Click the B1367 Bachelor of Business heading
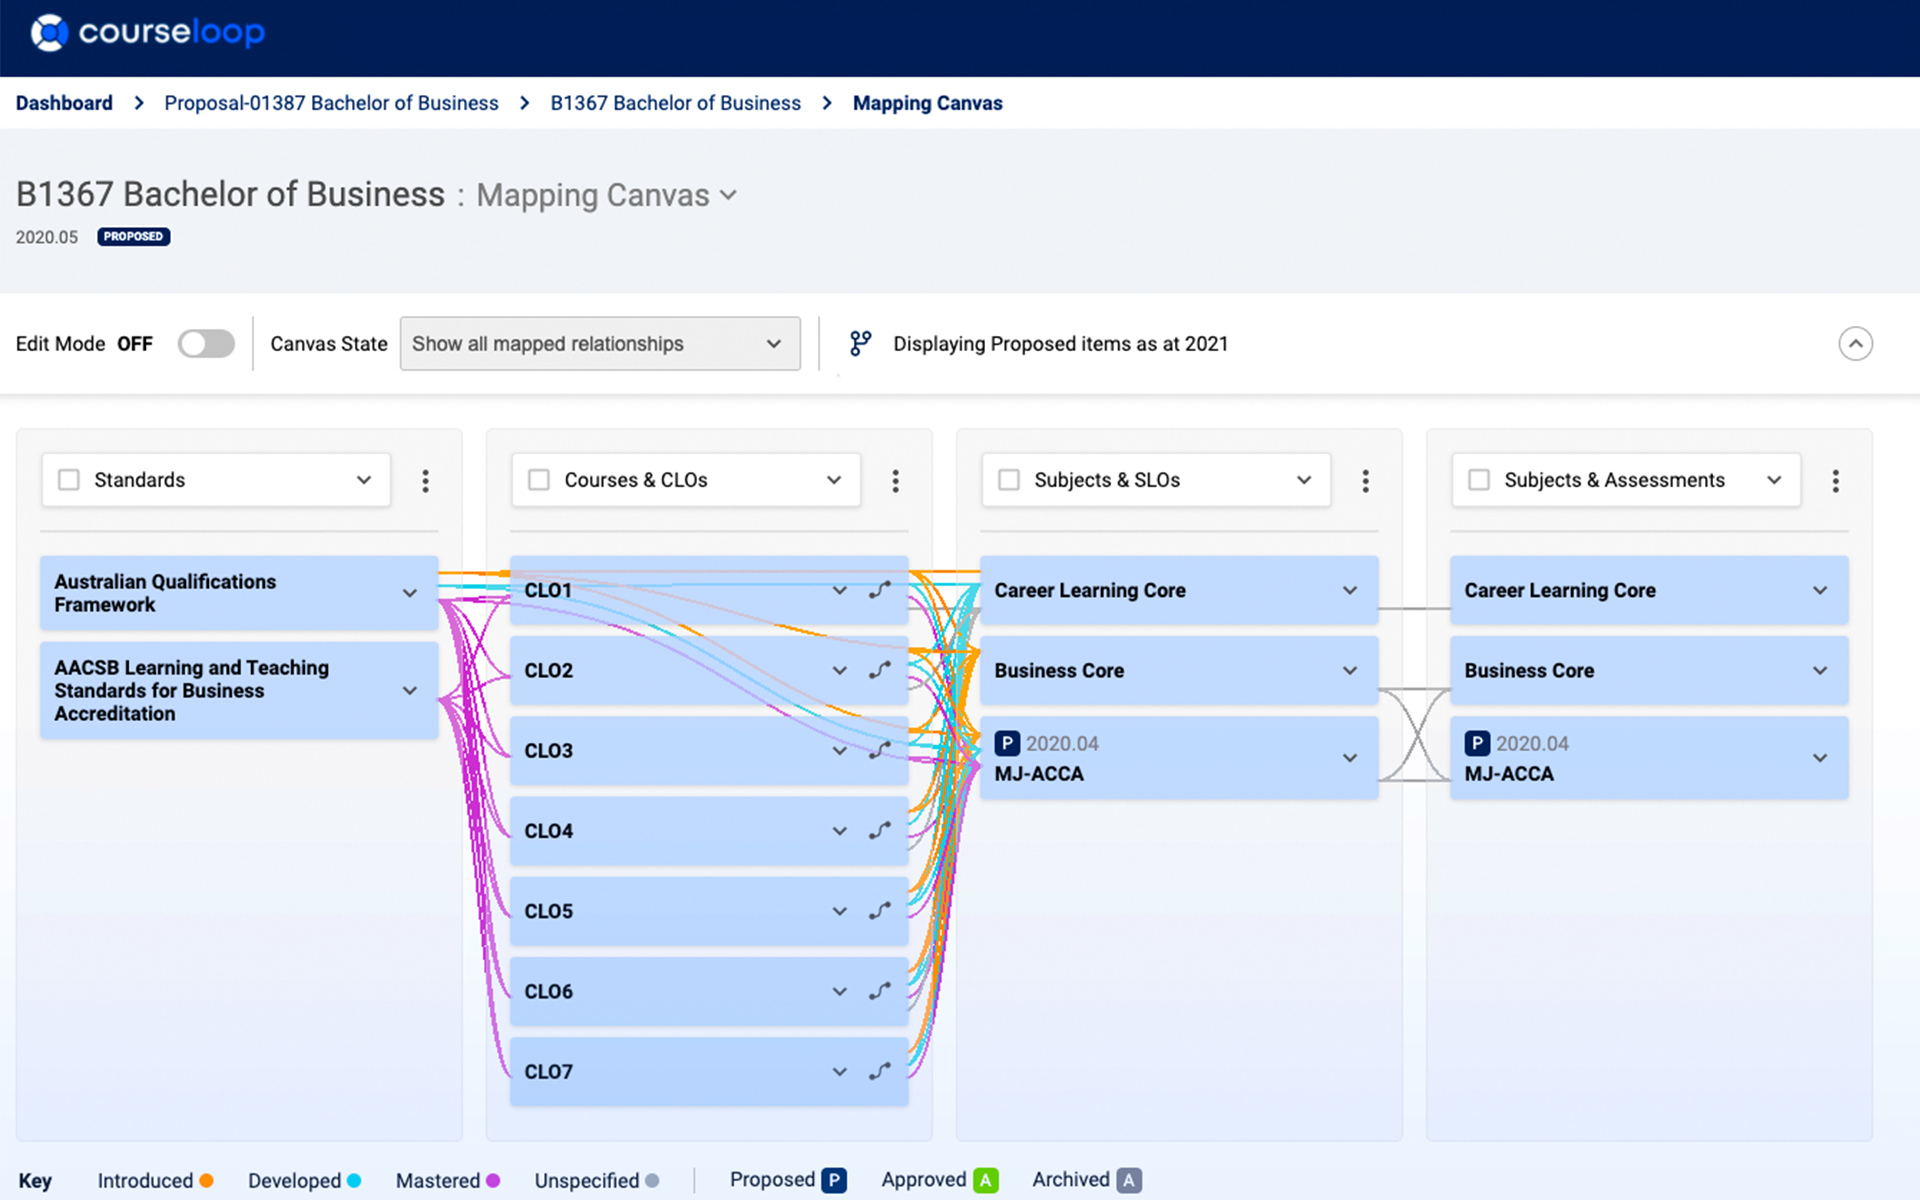Screen dimensions: 1920x1200 [230, 194]
